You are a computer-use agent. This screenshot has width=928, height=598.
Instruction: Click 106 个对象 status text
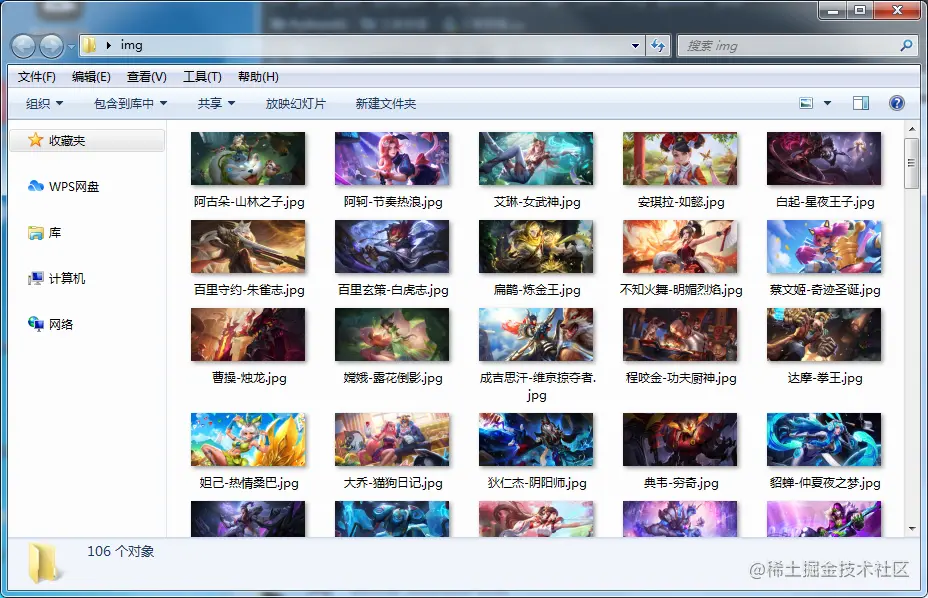point(121,551)
